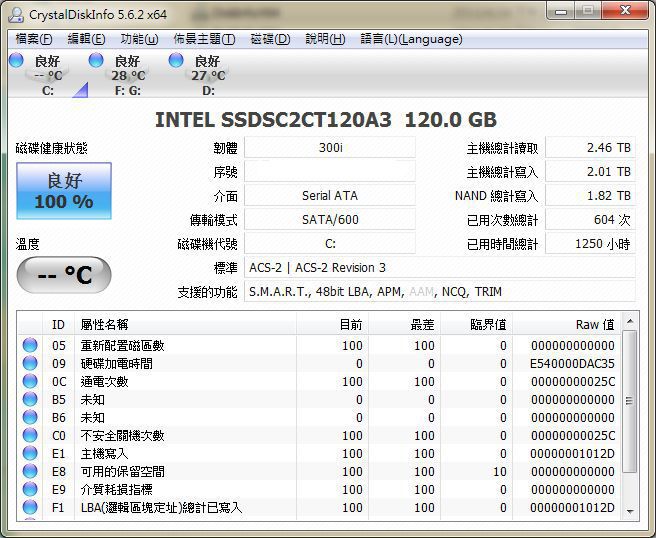Click the CrystalDiskInfo title bar app icon

pos(17,15)
